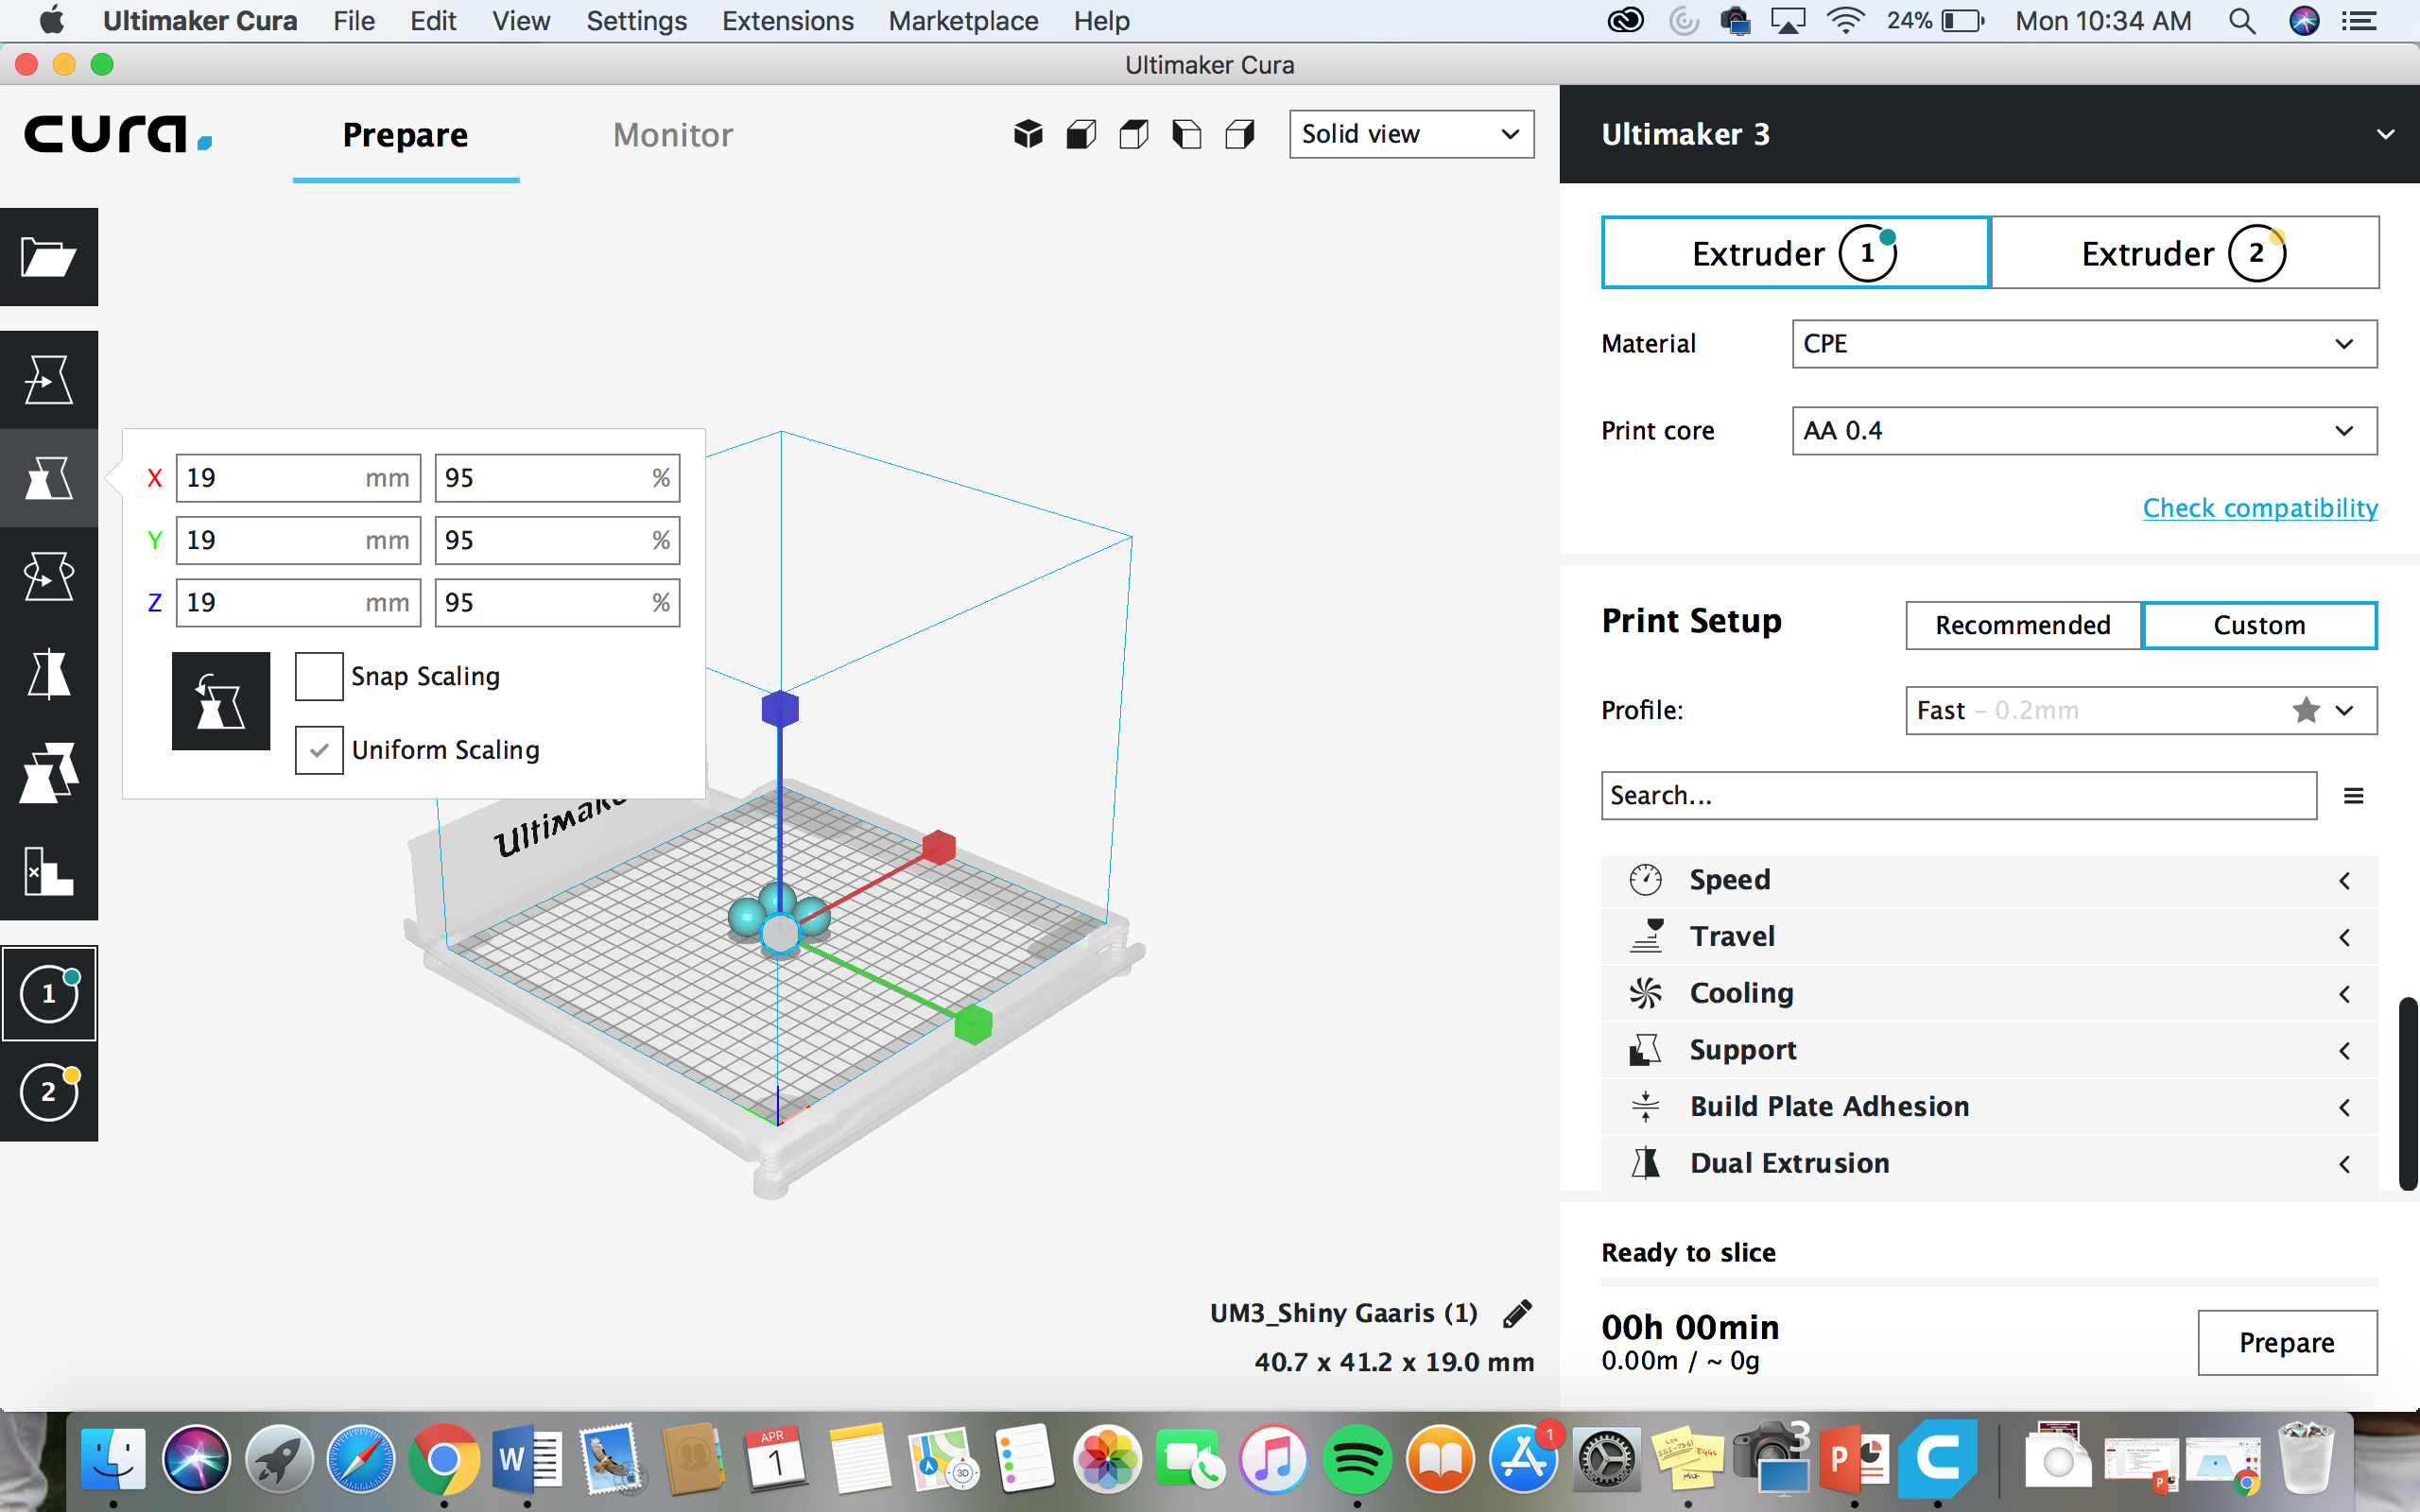
Task: Select Custom print setup option
Action: [x=2258, y=624]
